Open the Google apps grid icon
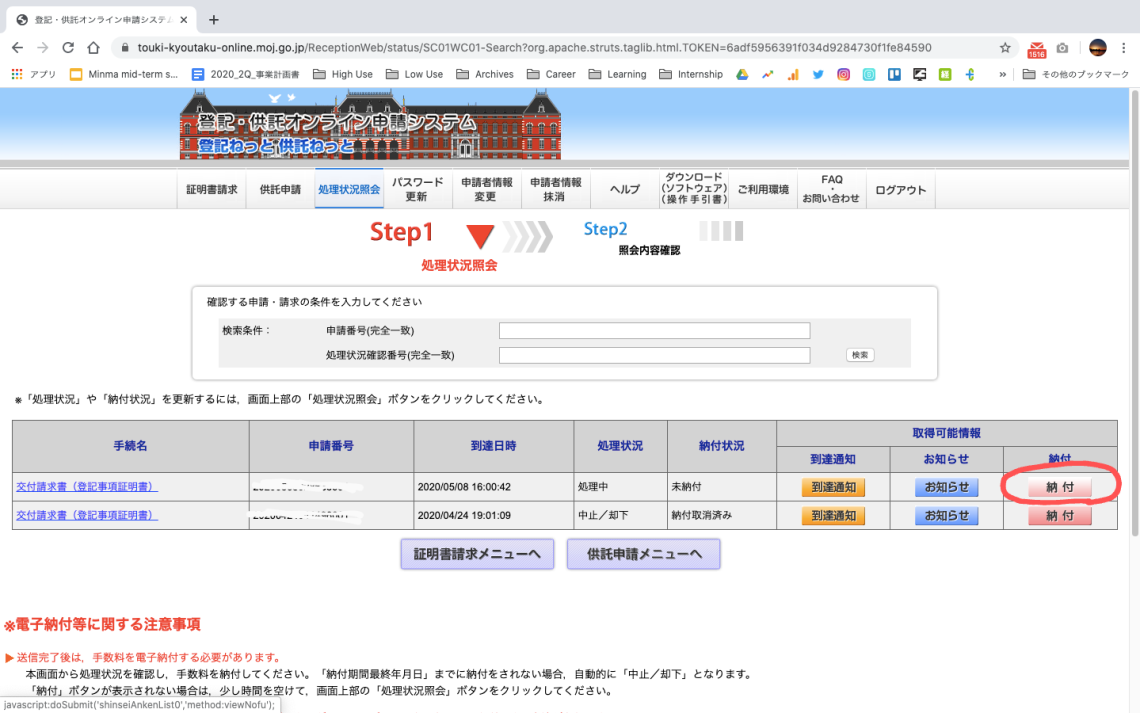 tap(17, 73)
